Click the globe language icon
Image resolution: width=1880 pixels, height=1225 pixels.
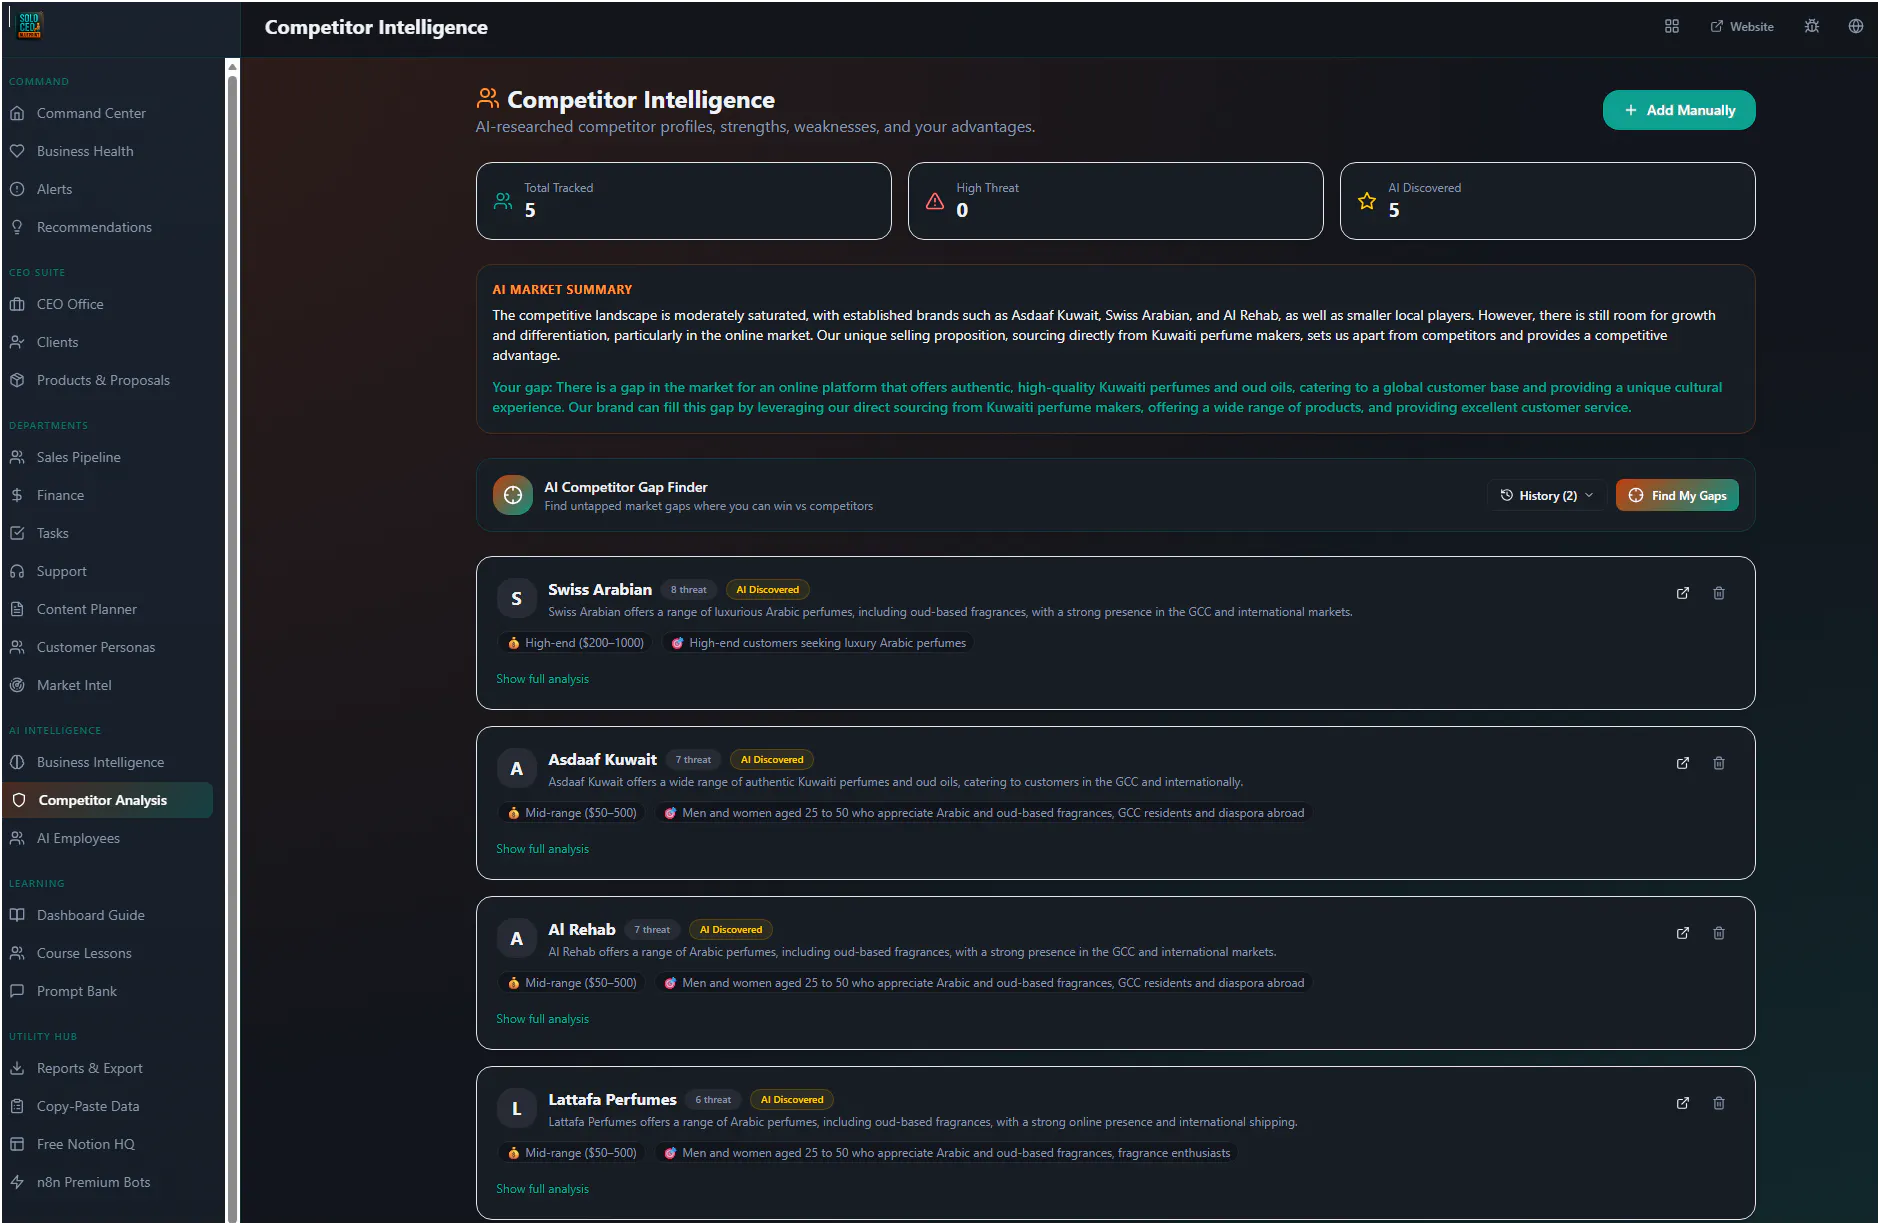point(1856,27)
